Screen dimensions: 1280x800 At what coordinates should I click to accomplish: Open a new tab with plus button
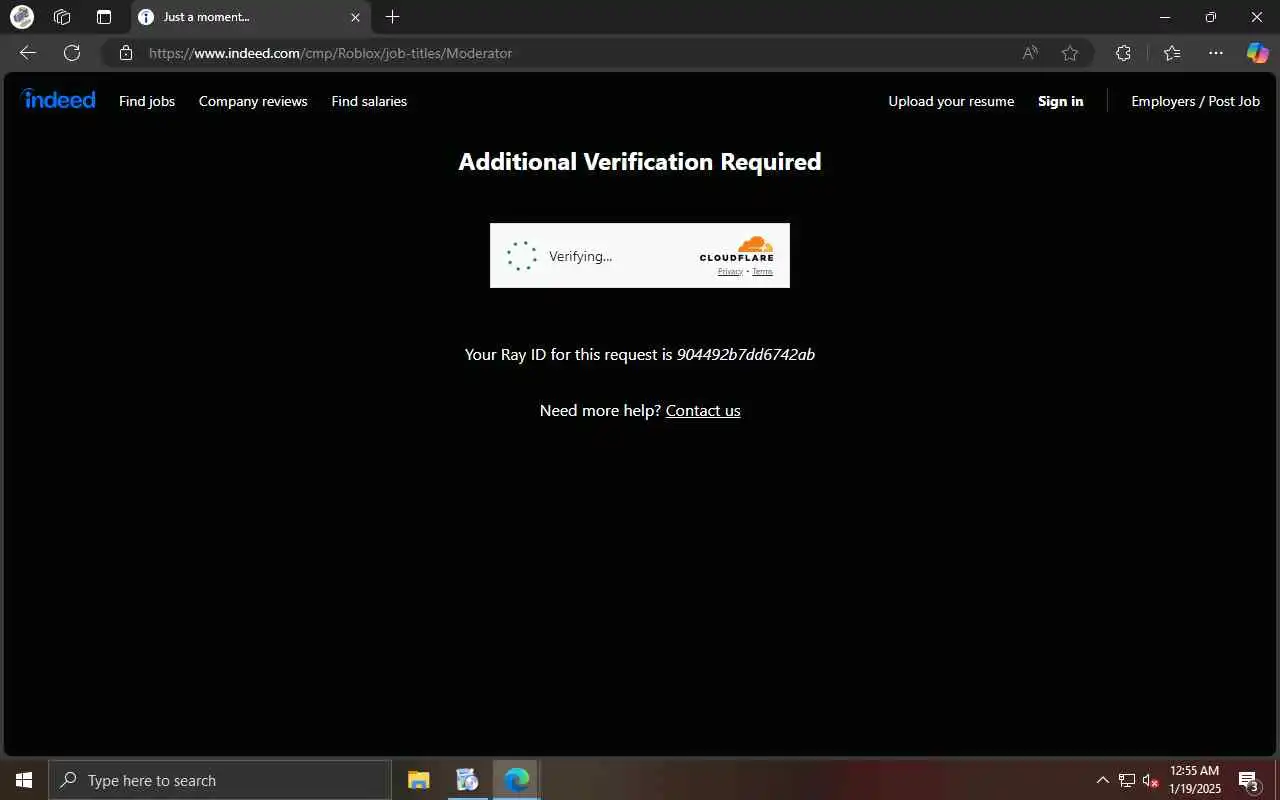click(x=393, y=17)
